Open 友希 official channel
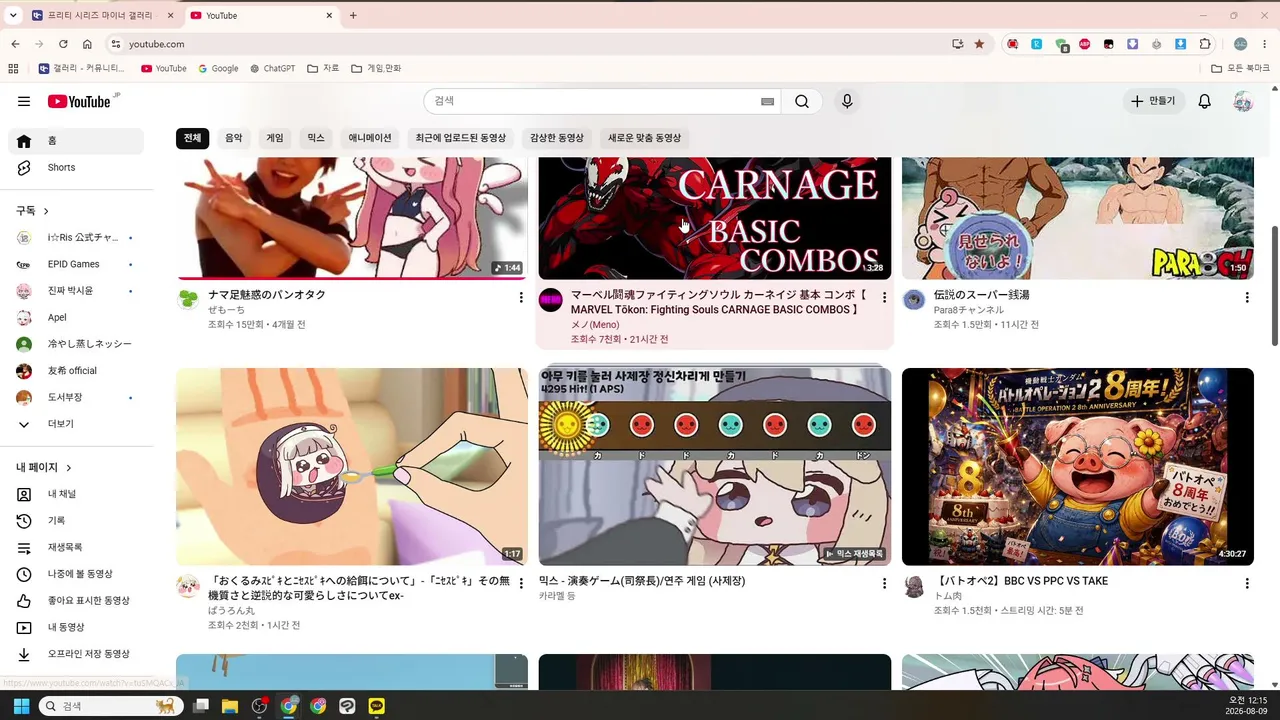This screenshot has height=720, width=1280. (76, 371)
